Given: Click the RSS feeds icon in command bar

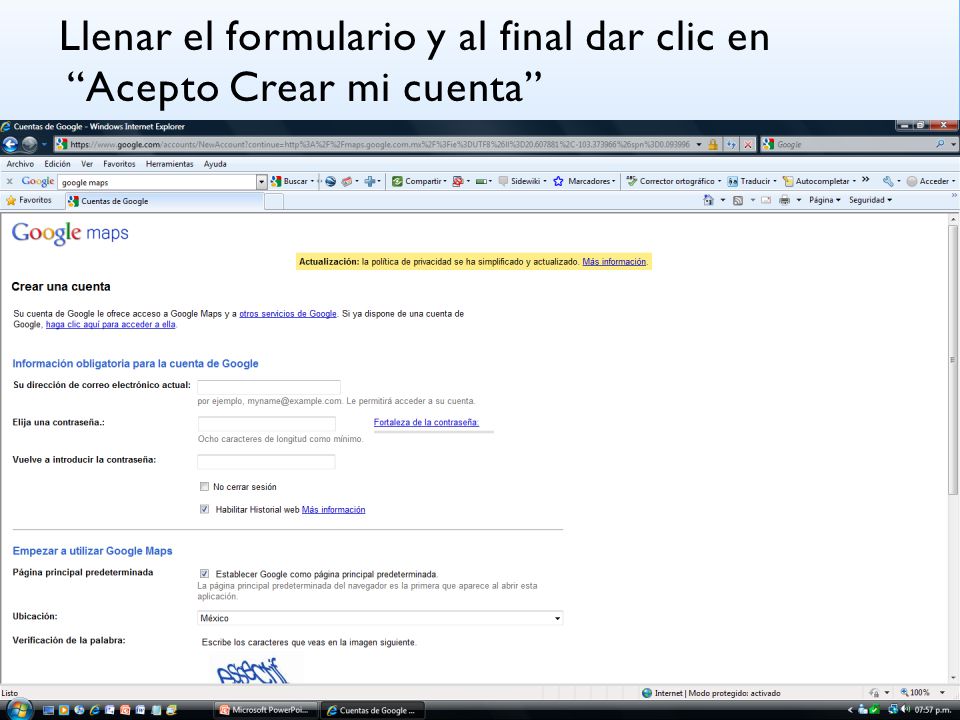Looking at the screenshot, I should pyautogui.click(x=738, y=200).
